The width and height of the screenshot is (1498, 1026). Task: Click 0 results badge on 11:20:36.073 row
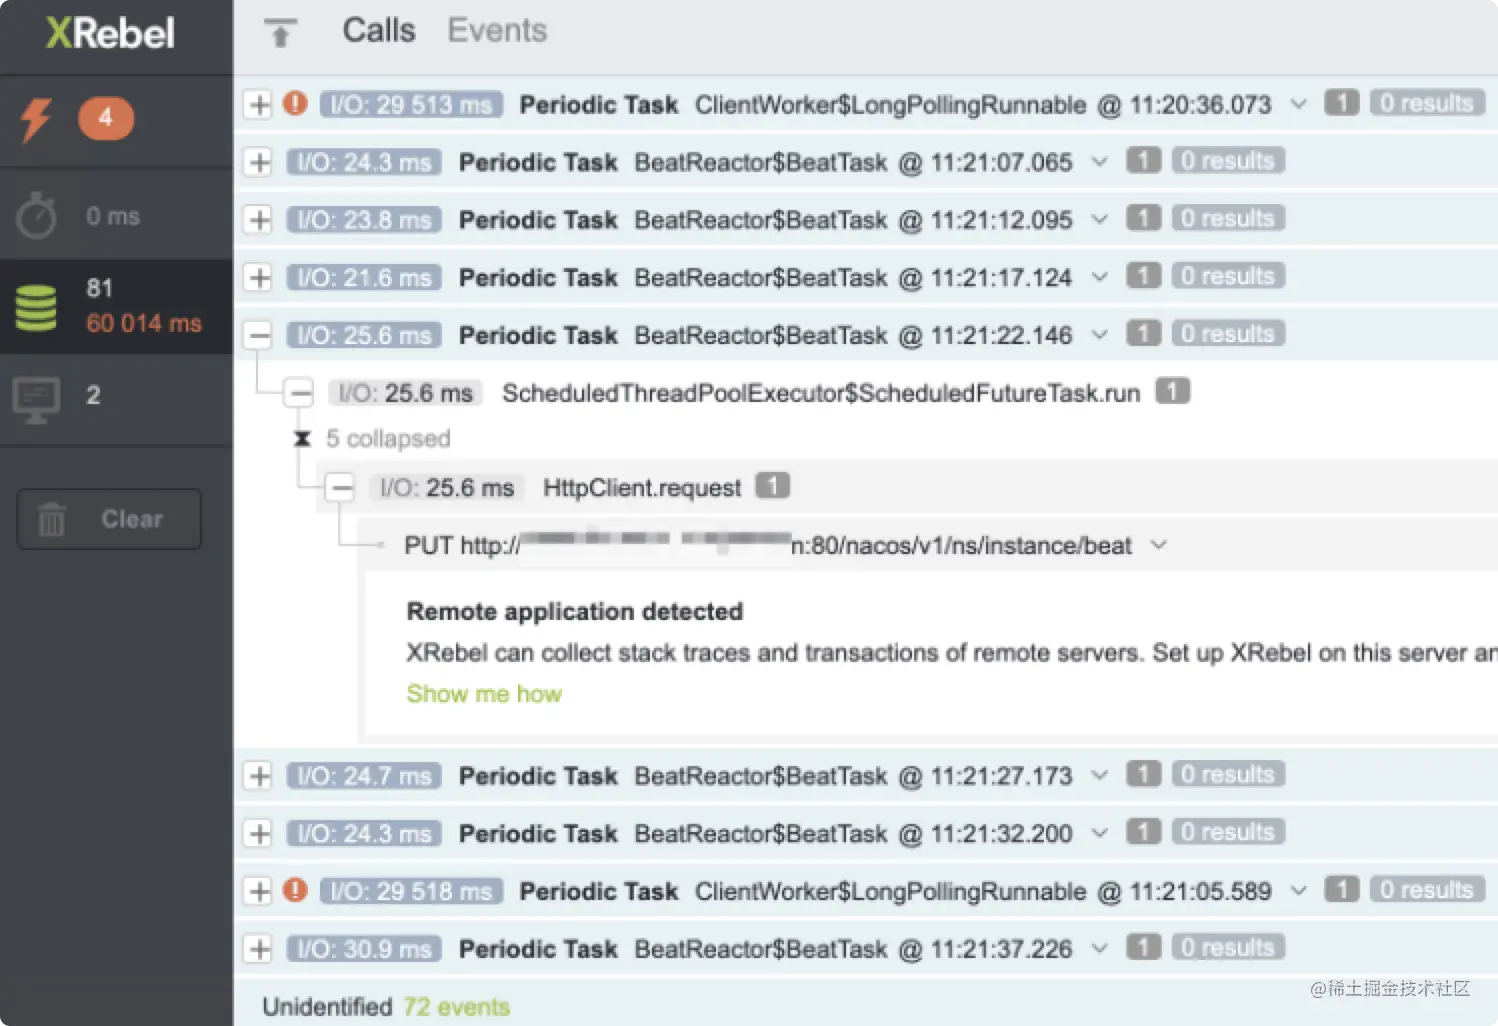click(1426, 103)
